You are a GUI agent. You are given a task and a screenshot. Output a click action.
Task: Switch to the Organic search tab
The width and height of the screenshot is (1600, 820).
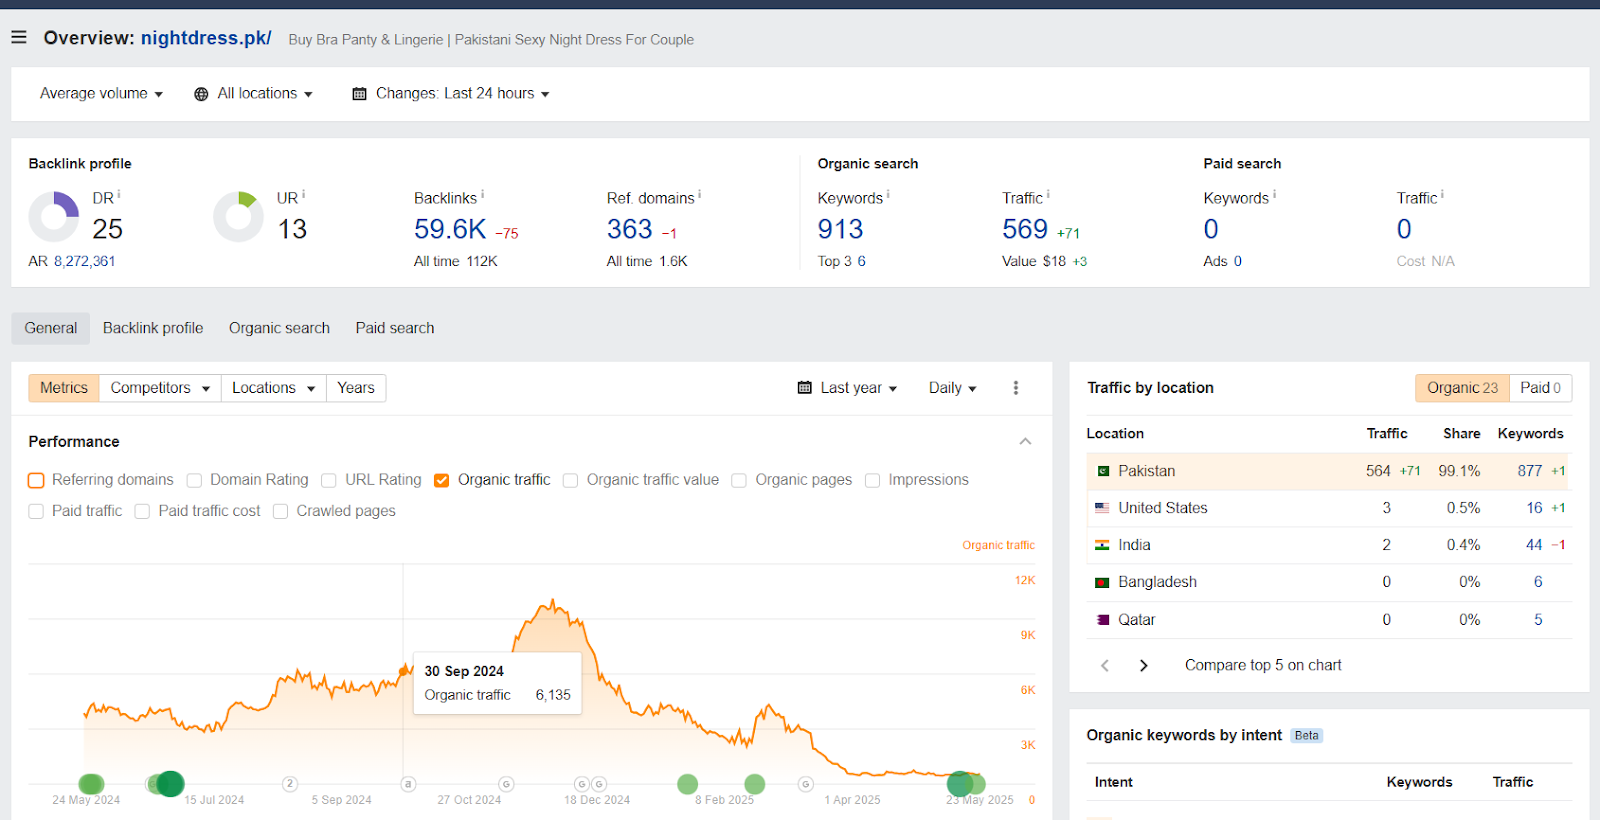pyautogui.click(x=279, y=328)
